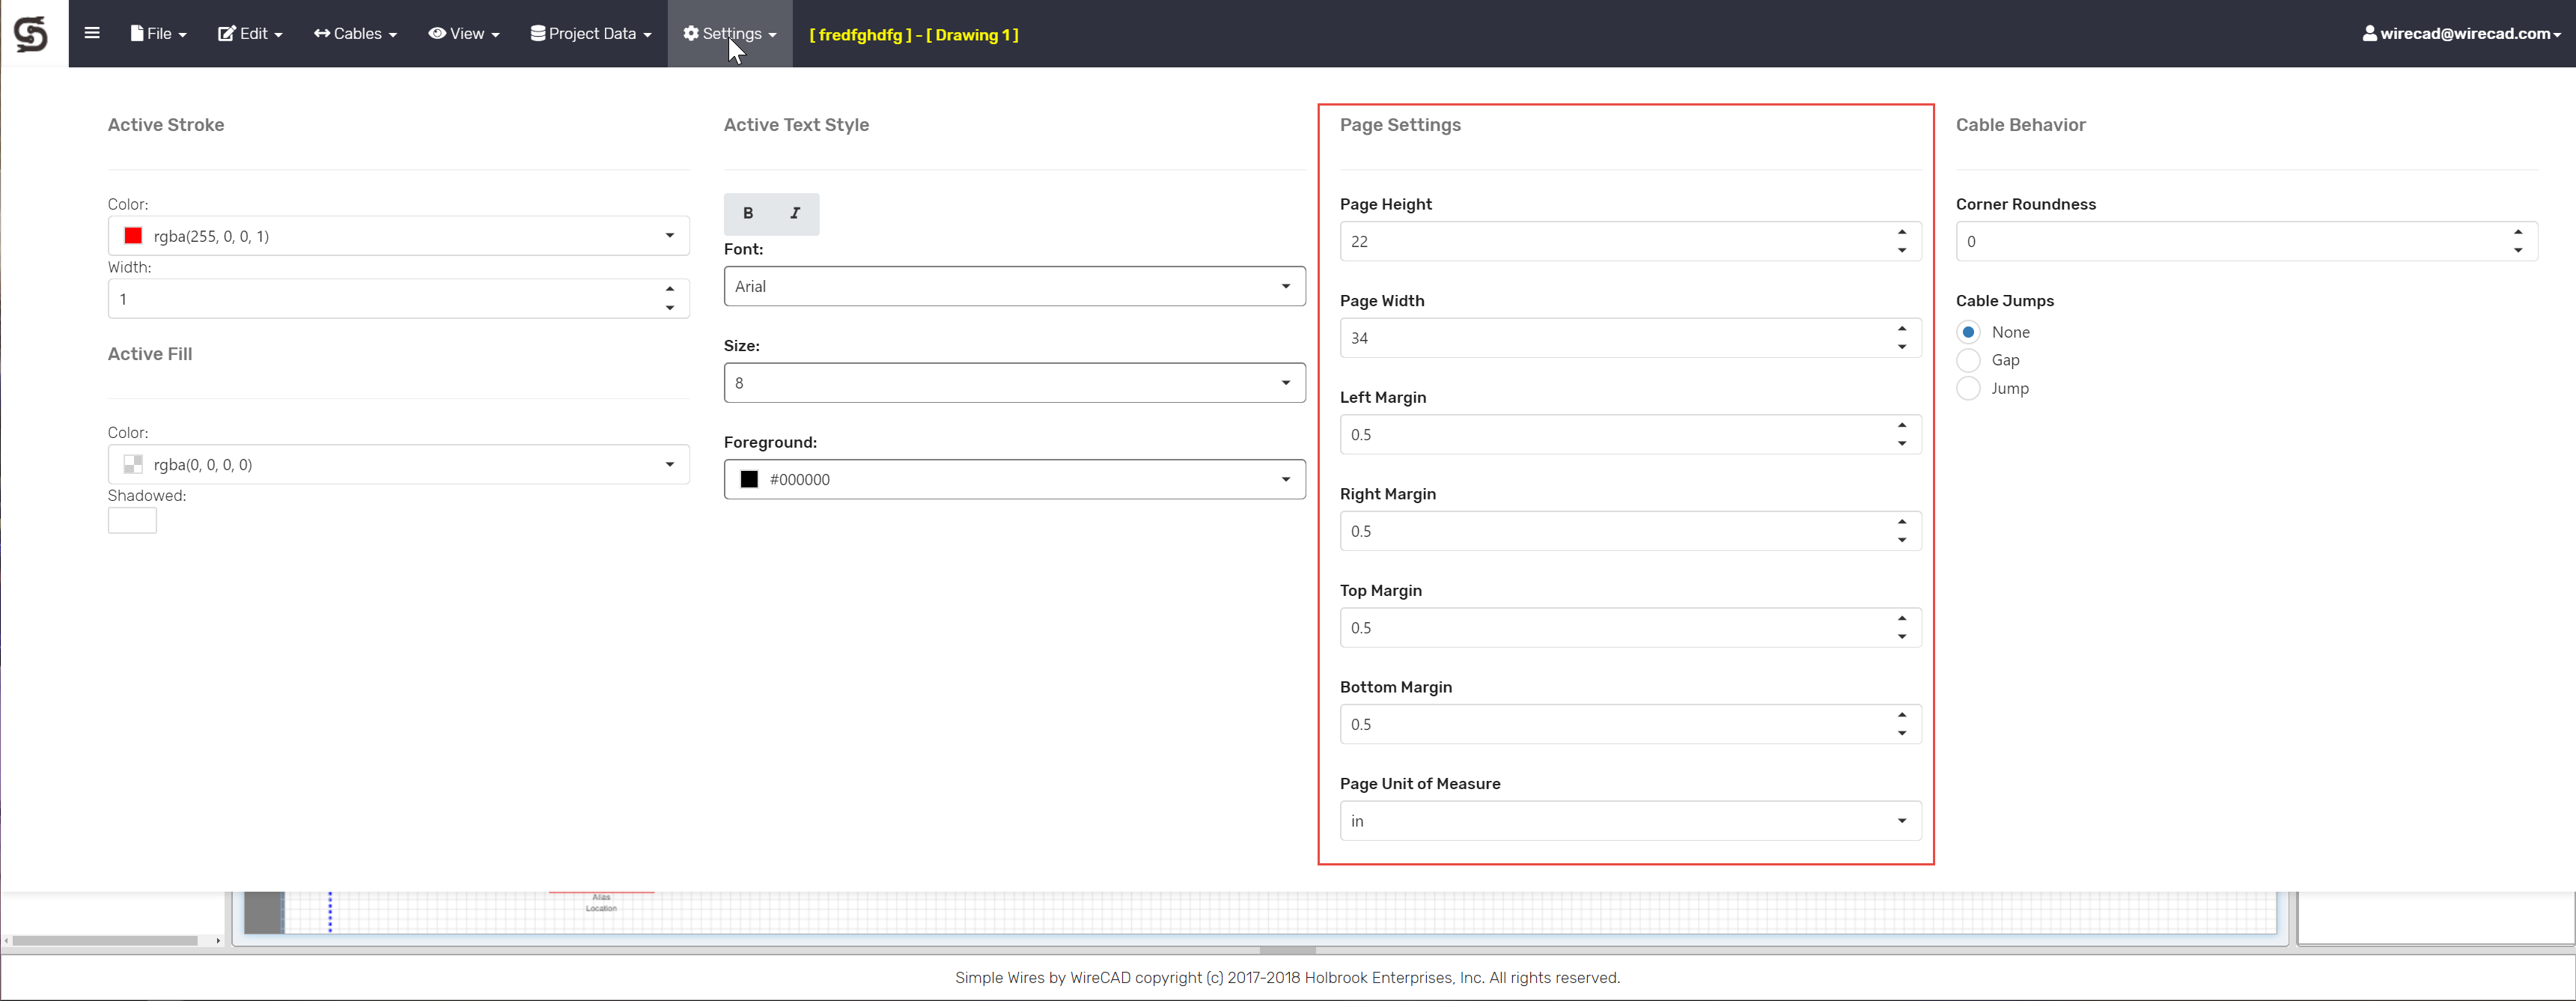The height and width of the screenshot is (1001, 2576).
Task: Open the Cables menu
Action: 355,34
